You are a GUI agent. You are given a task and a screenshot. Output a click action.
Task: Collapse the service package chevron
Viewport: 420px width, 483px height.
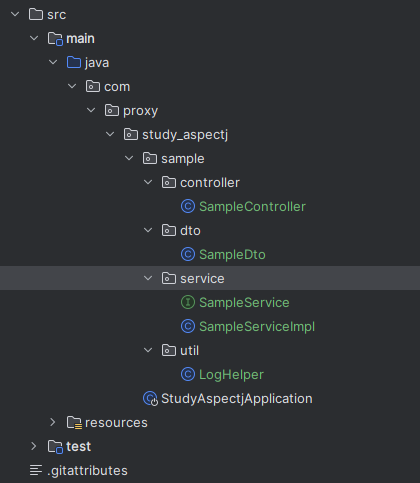[148, 278]
